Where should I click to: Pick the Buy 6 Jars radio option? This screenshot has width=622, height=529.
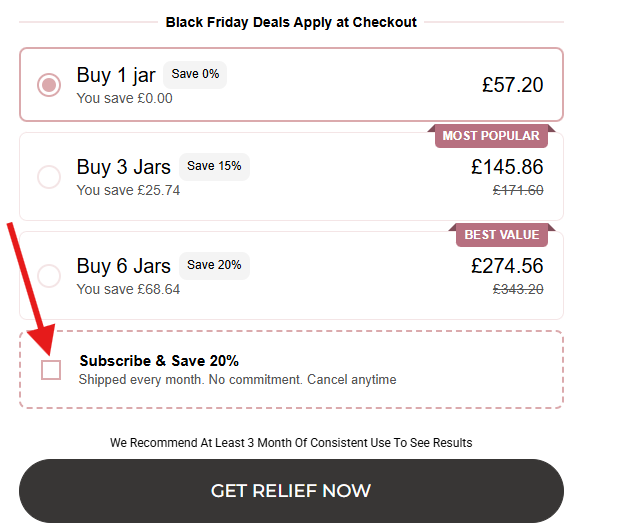point(49,275)
